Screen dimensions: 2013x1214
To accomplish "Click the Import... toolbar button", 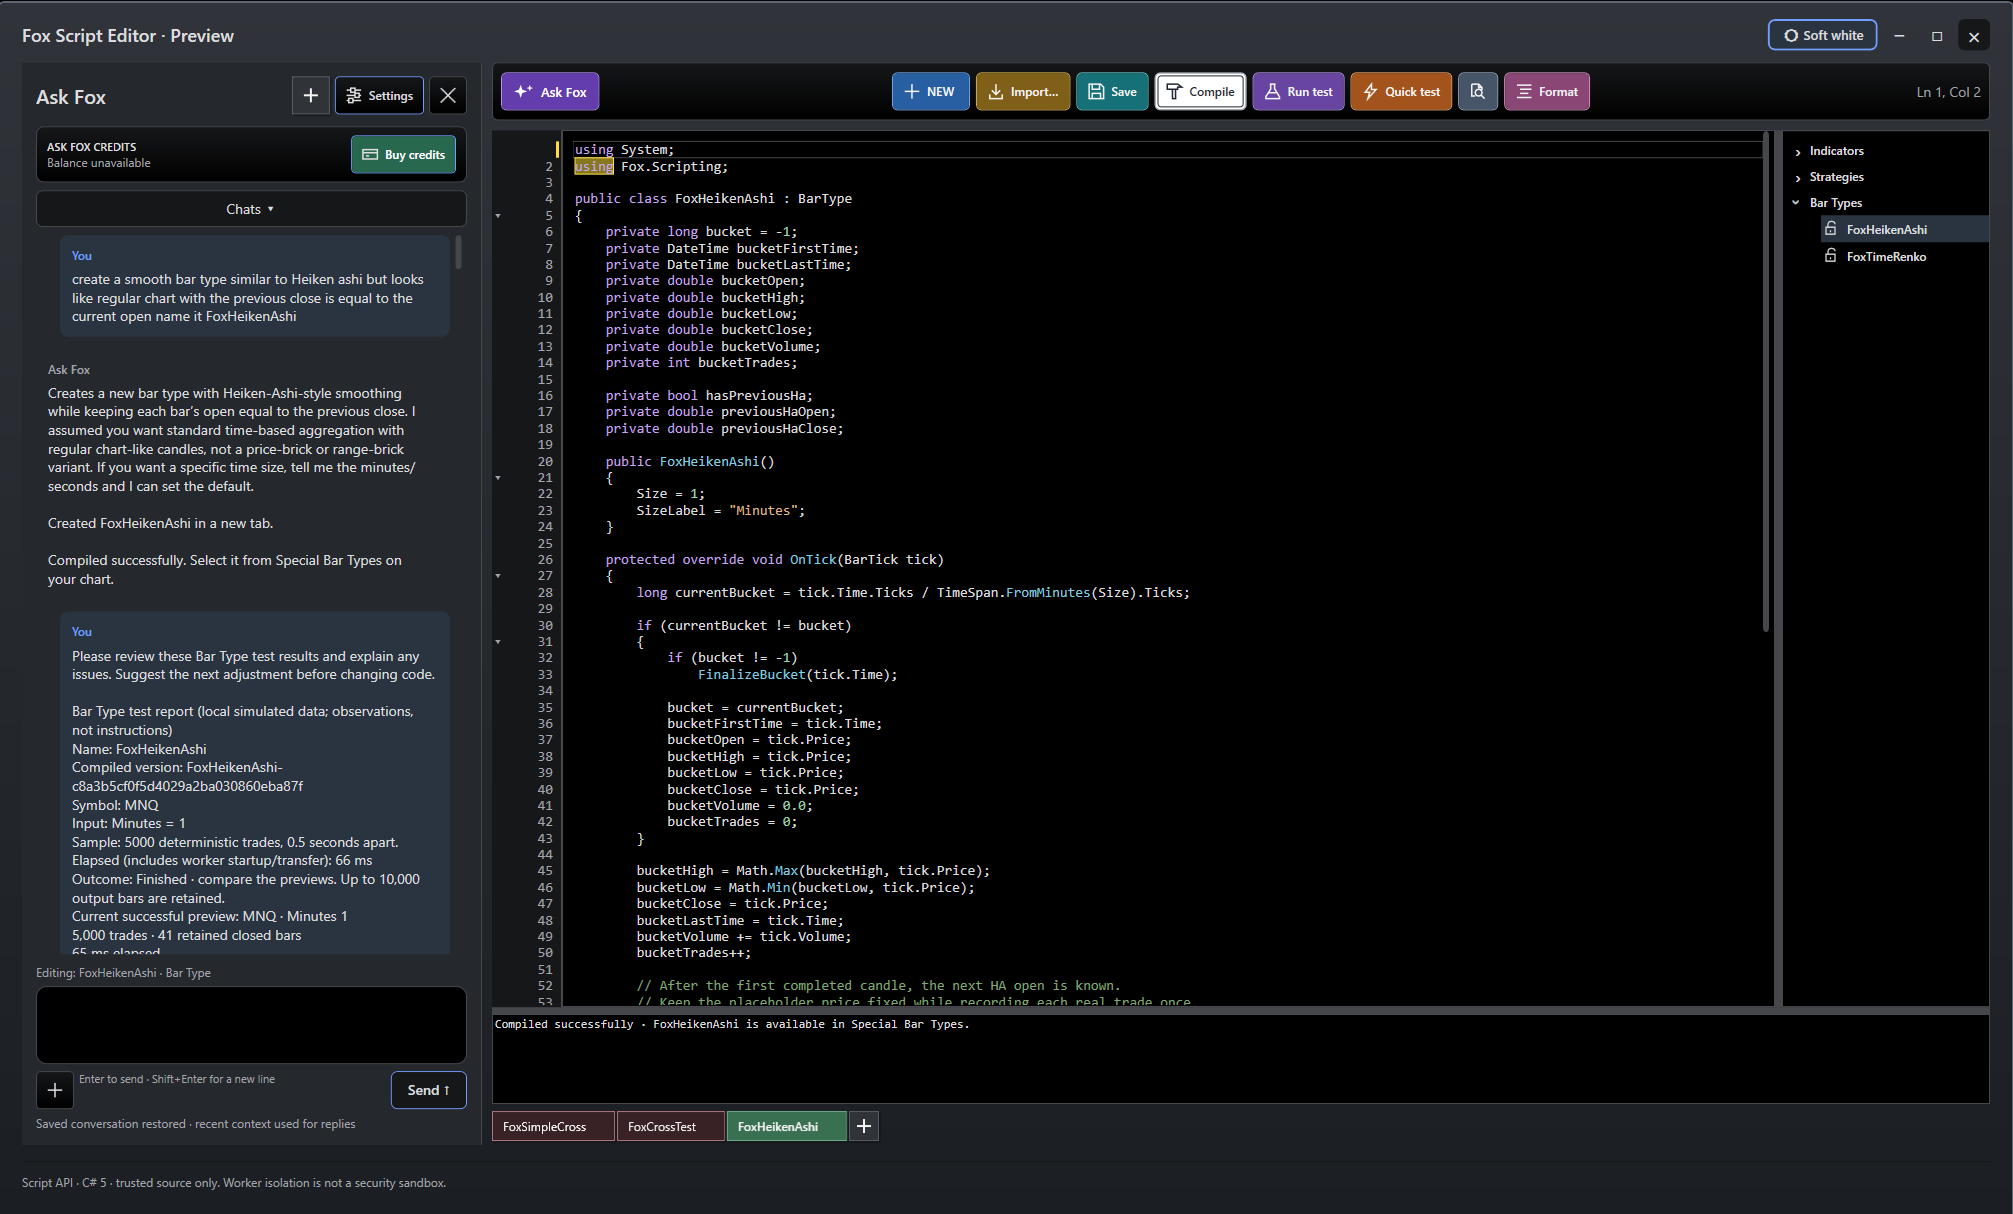I will point(1023,92).
